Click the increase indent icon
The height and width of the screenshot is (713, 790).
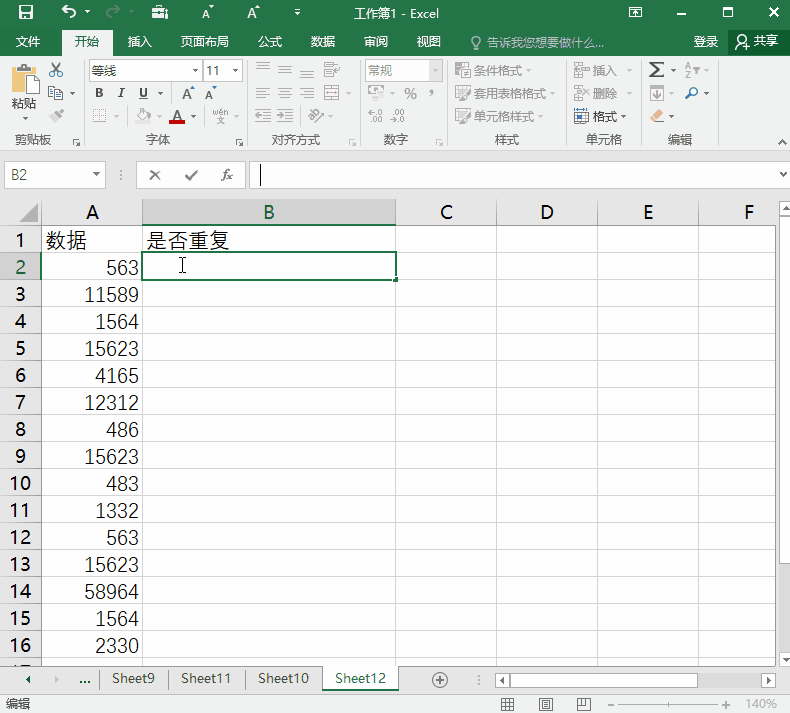tap(285, 116)
